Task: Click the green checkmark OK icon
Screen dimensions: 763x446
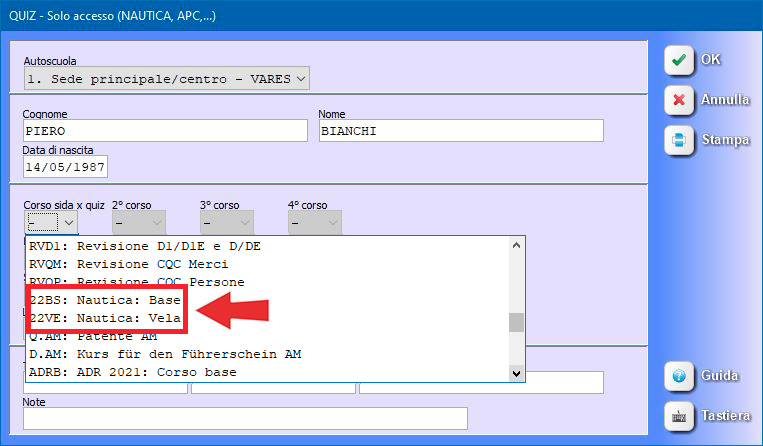Action: 679,60
